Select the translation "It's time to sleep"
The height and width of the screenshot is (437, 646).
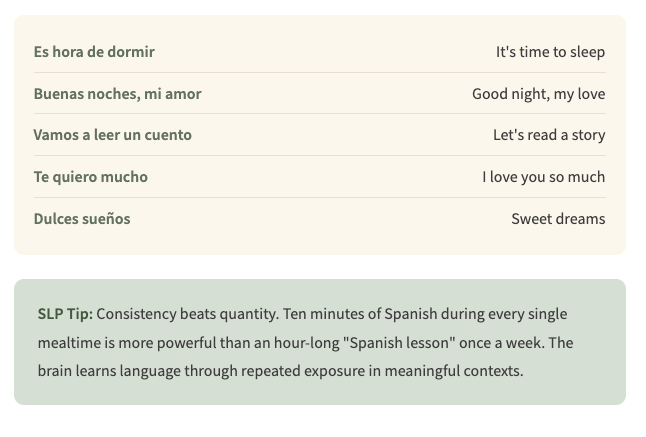click(550, 52)
